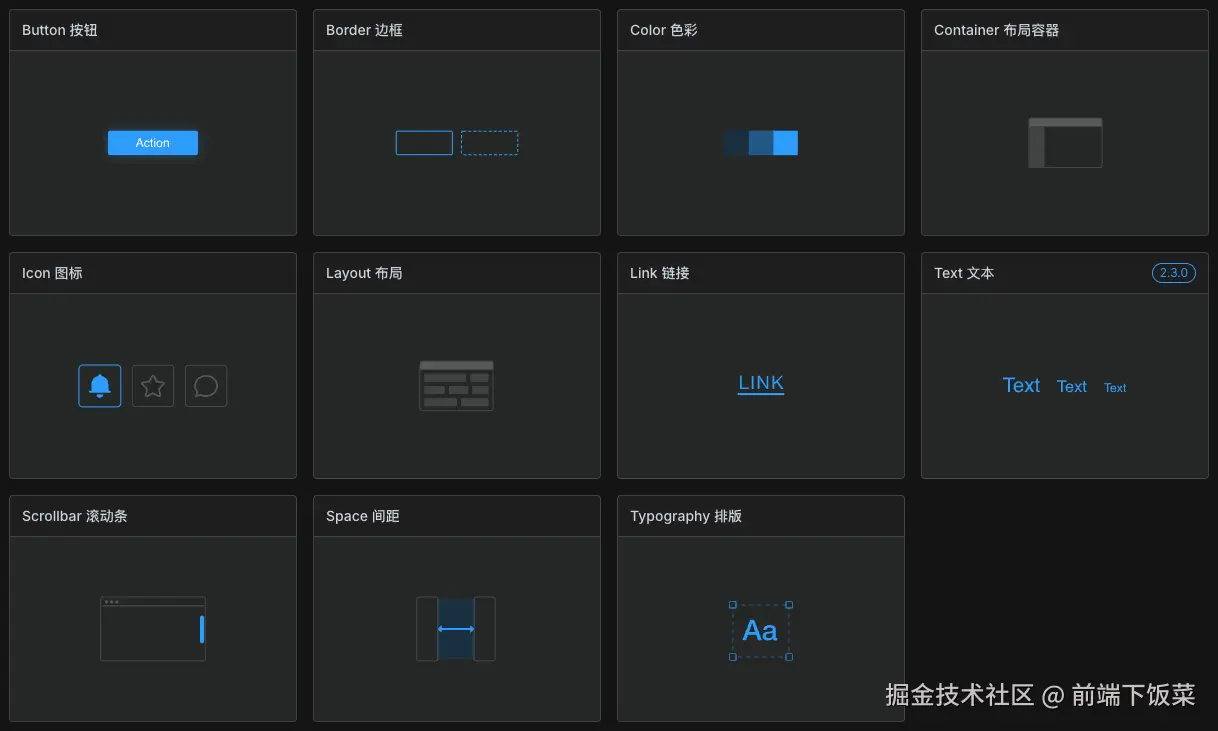Click the dashed border rectangle sample
The width and height of the screenshot is (1218, 731).
[489, 143]
